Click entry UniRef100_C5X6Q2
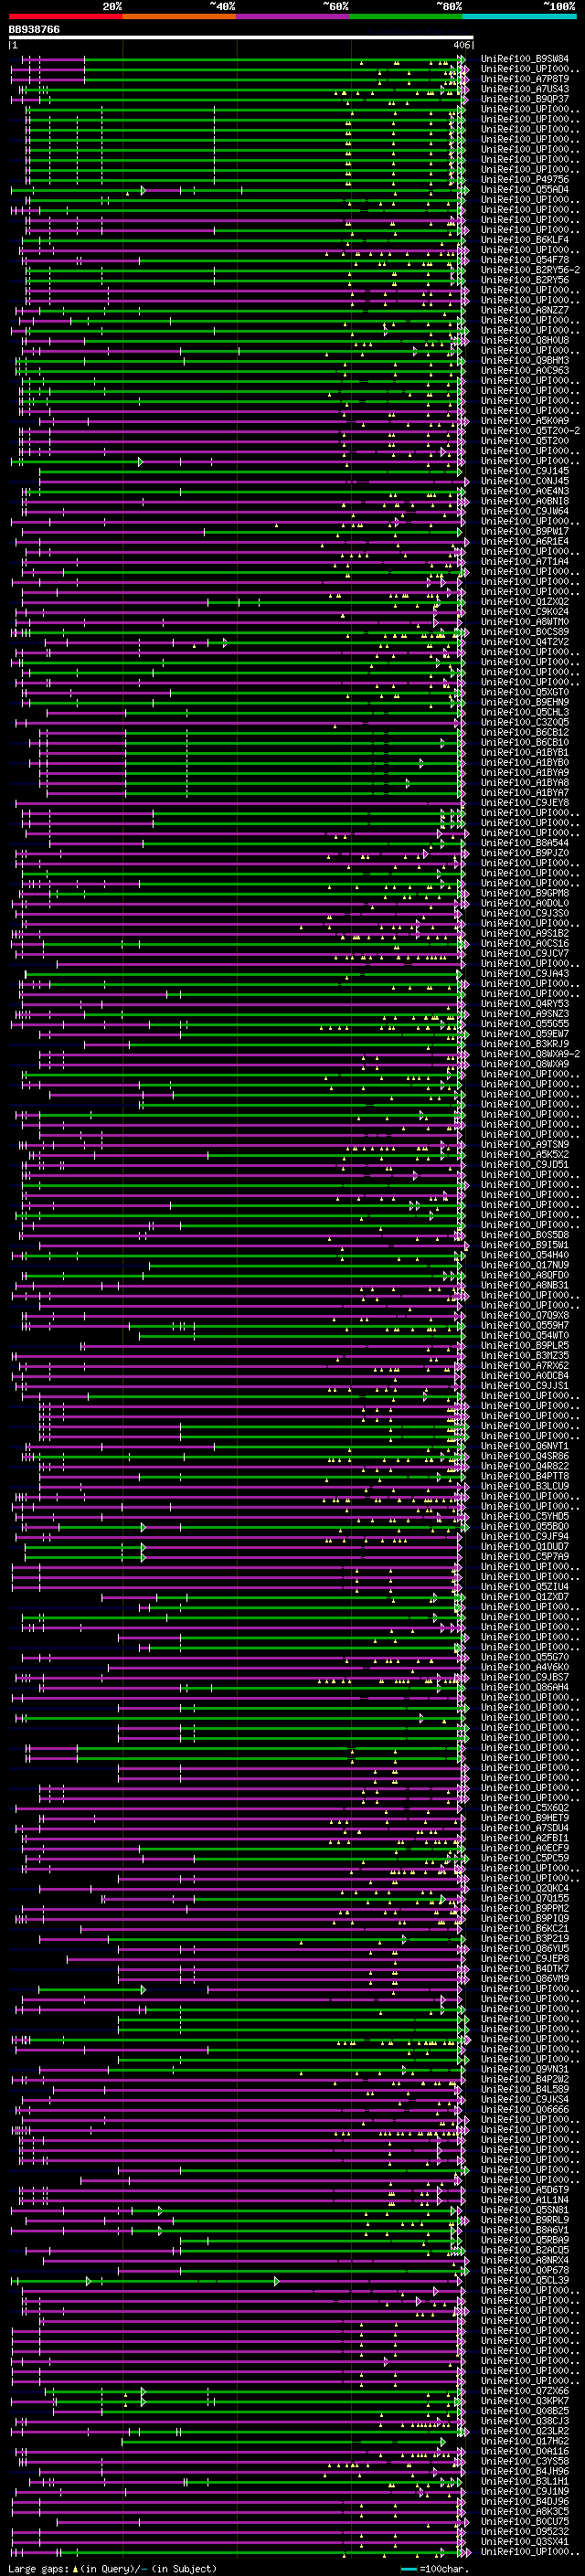This screenshot has height=2576, width=585. [x=525, y=1808]
